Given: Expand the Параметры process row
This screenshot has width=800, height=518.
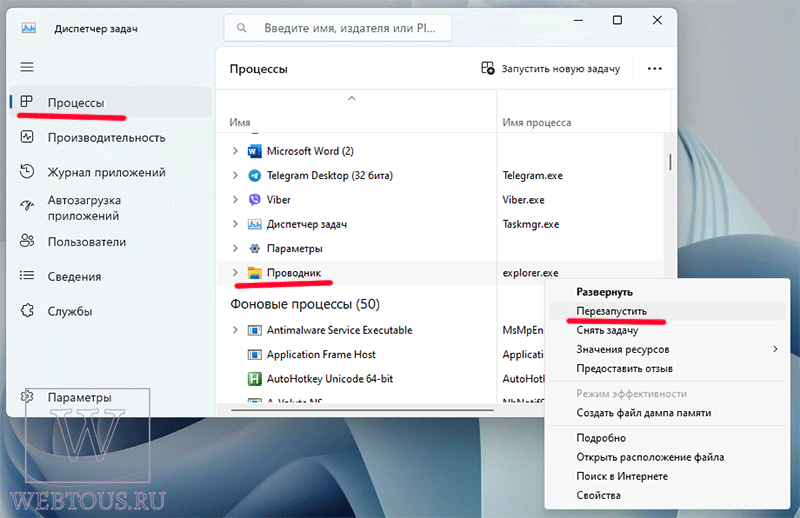Looking at the screenshot, I should [x=235, y=248].
